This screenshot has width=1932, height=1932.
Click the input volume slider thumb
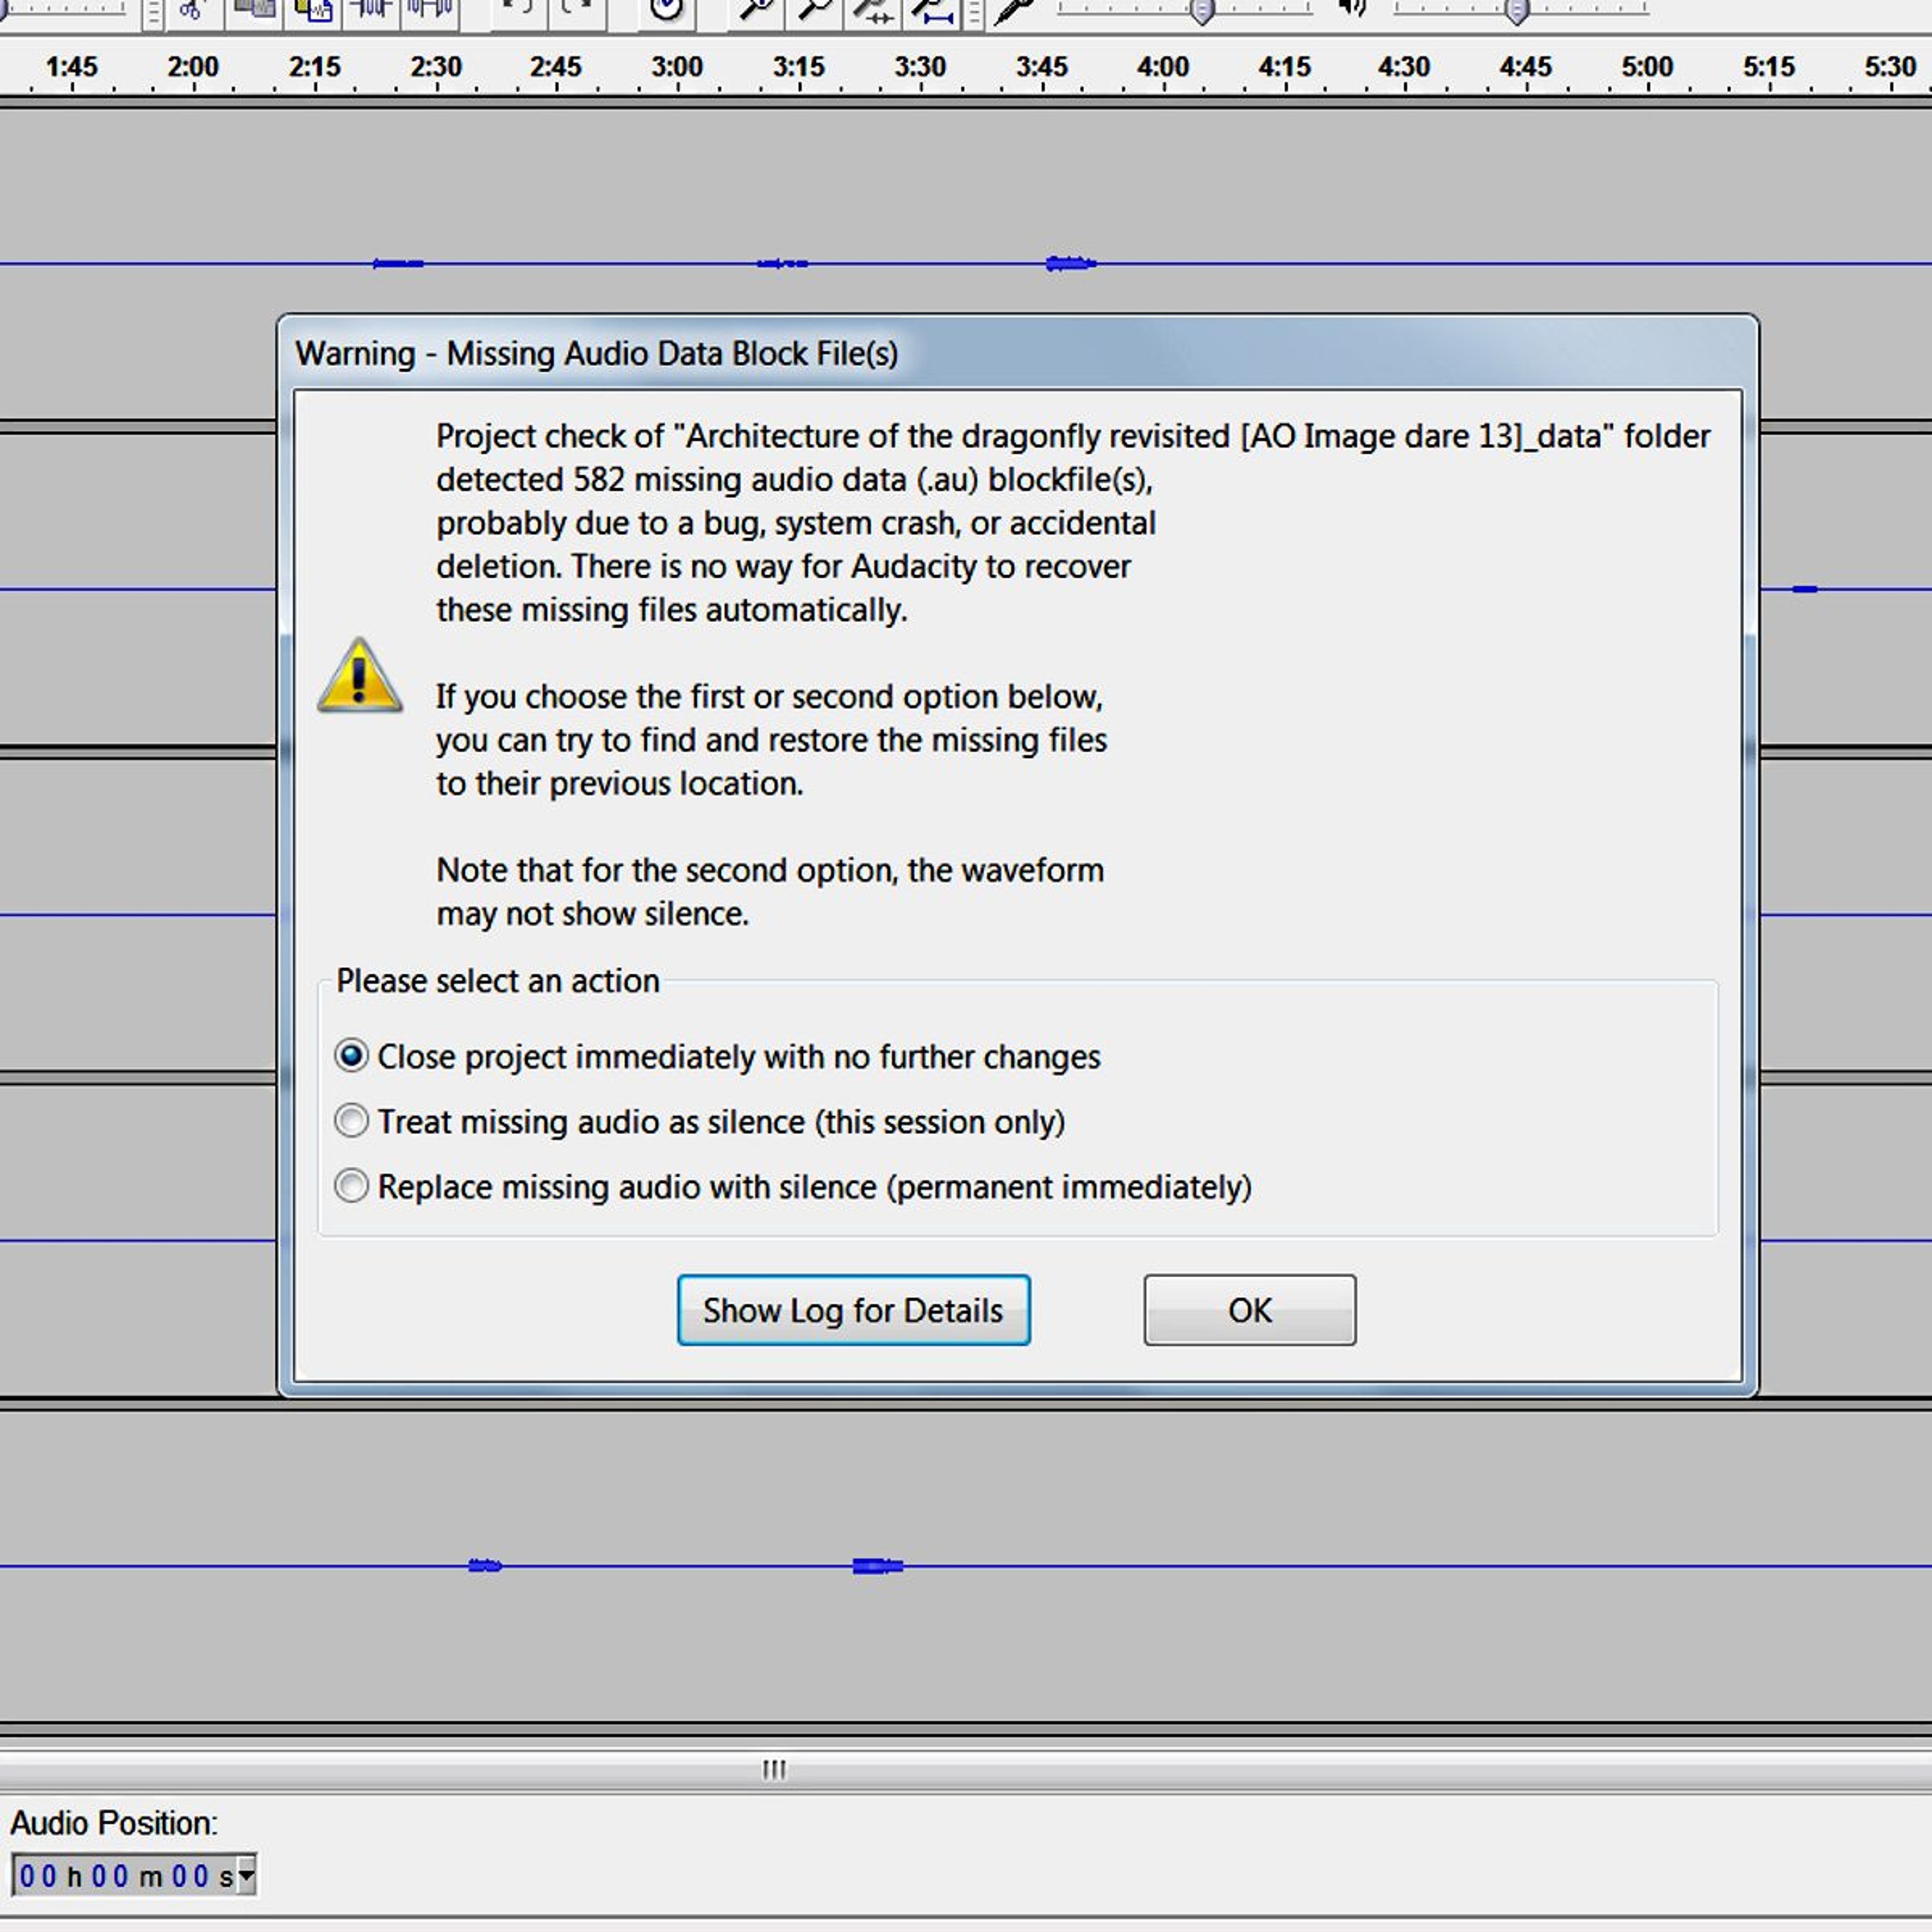click(1202, 12)
